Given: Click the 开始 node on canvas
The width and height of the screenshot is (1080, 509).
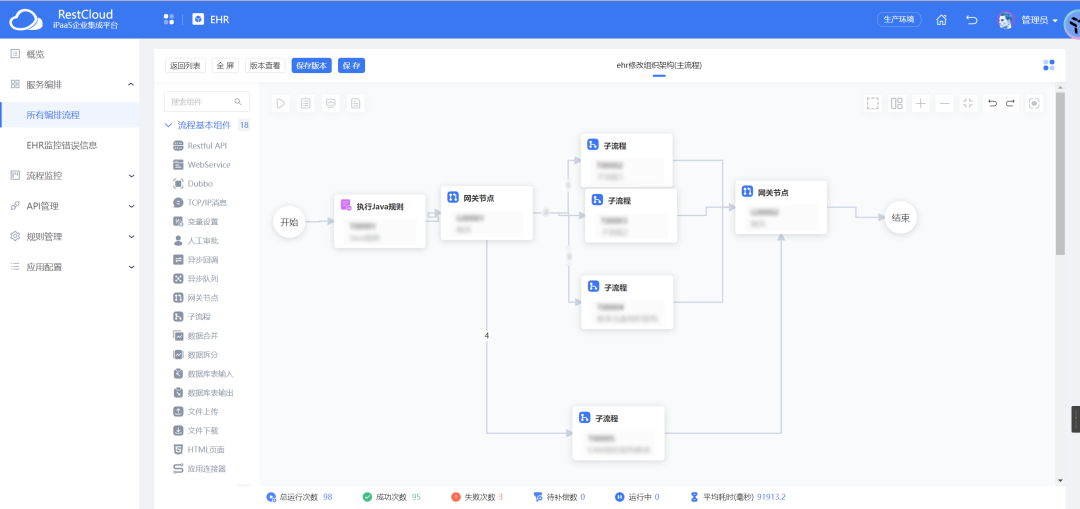Looking at the screenshot, I should (289, 222).
